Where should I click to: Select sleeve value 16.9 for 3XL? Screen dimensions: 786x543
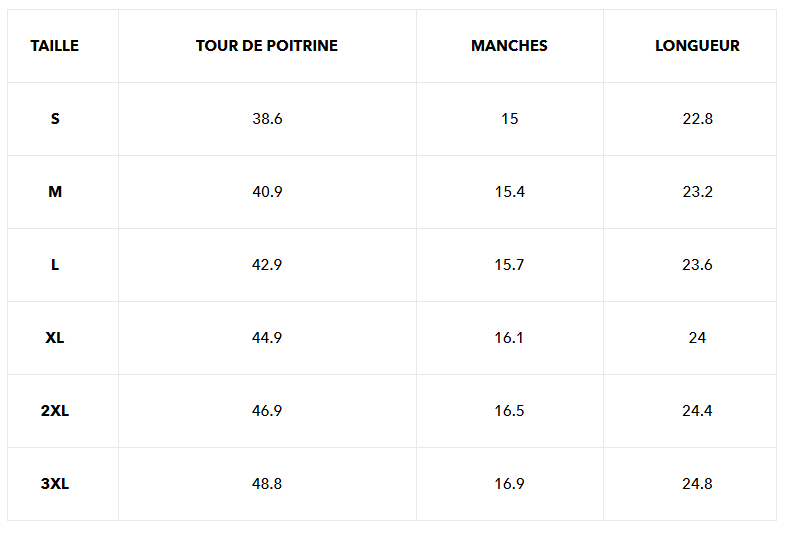[509, 484]
